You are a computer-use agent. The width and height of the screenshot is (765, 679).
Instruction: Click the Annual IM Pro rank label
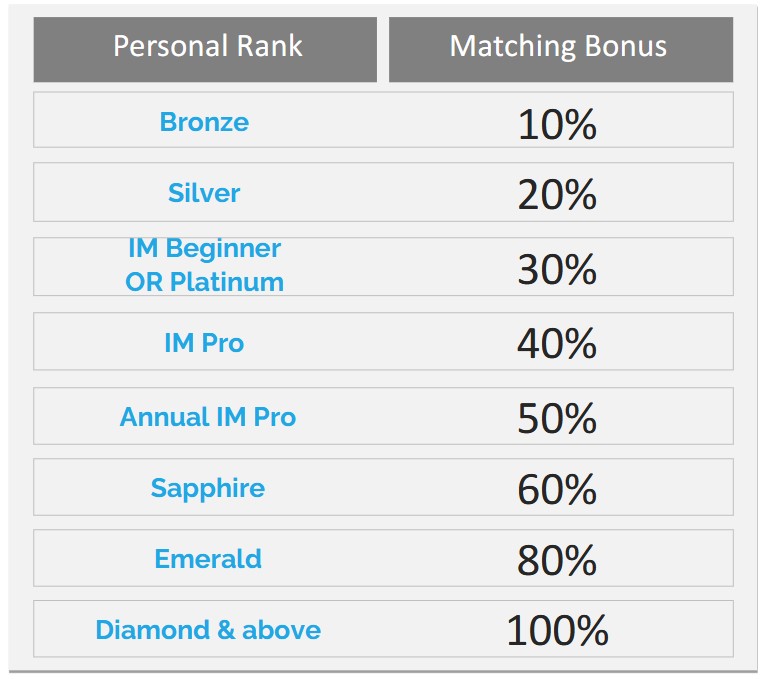click(x=208, y=417)
